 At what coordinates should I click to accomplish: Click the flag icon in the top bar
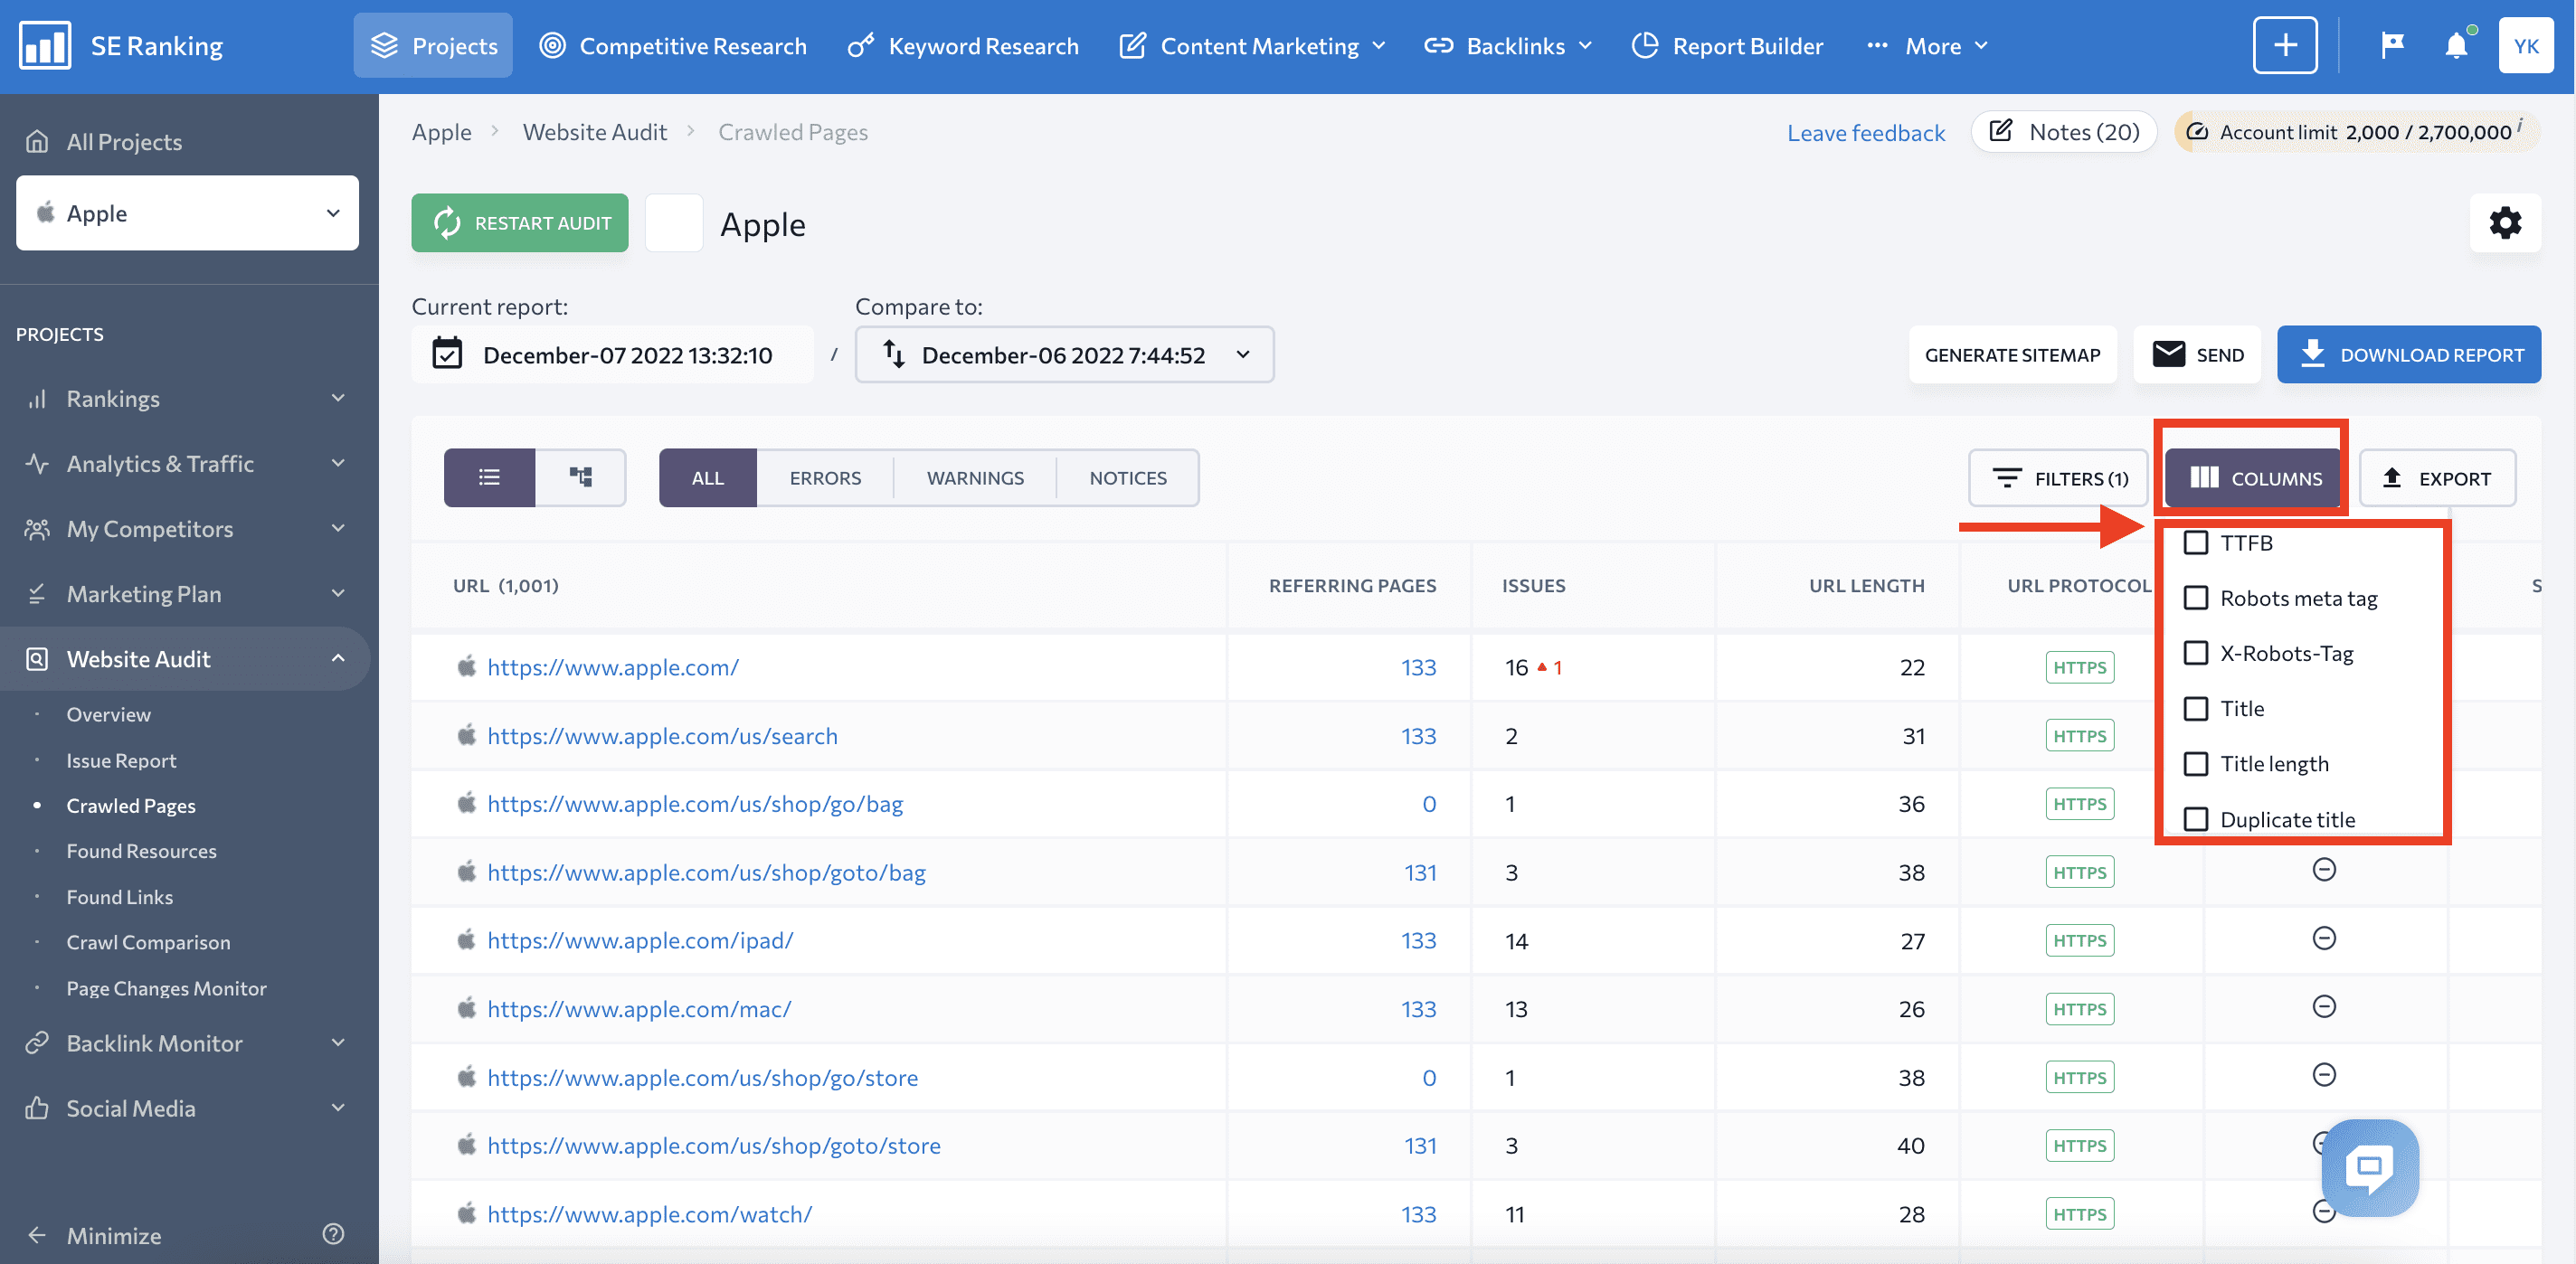pos(2392,46)
